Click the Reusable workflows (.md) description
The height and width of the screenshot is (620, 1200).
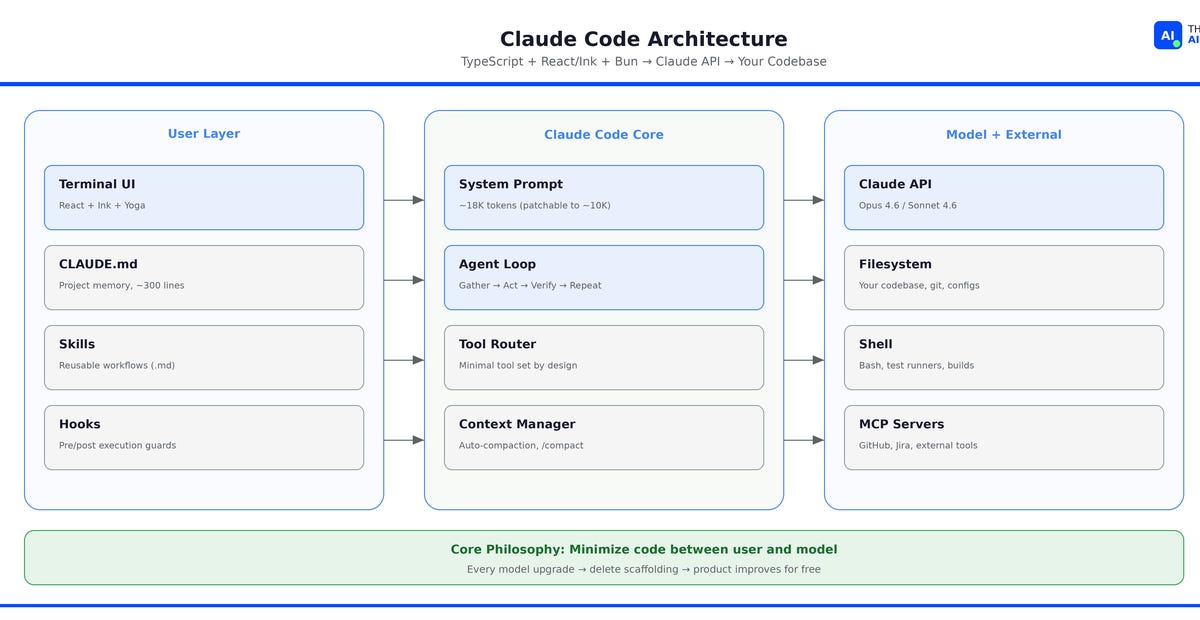tap(117, 365)
